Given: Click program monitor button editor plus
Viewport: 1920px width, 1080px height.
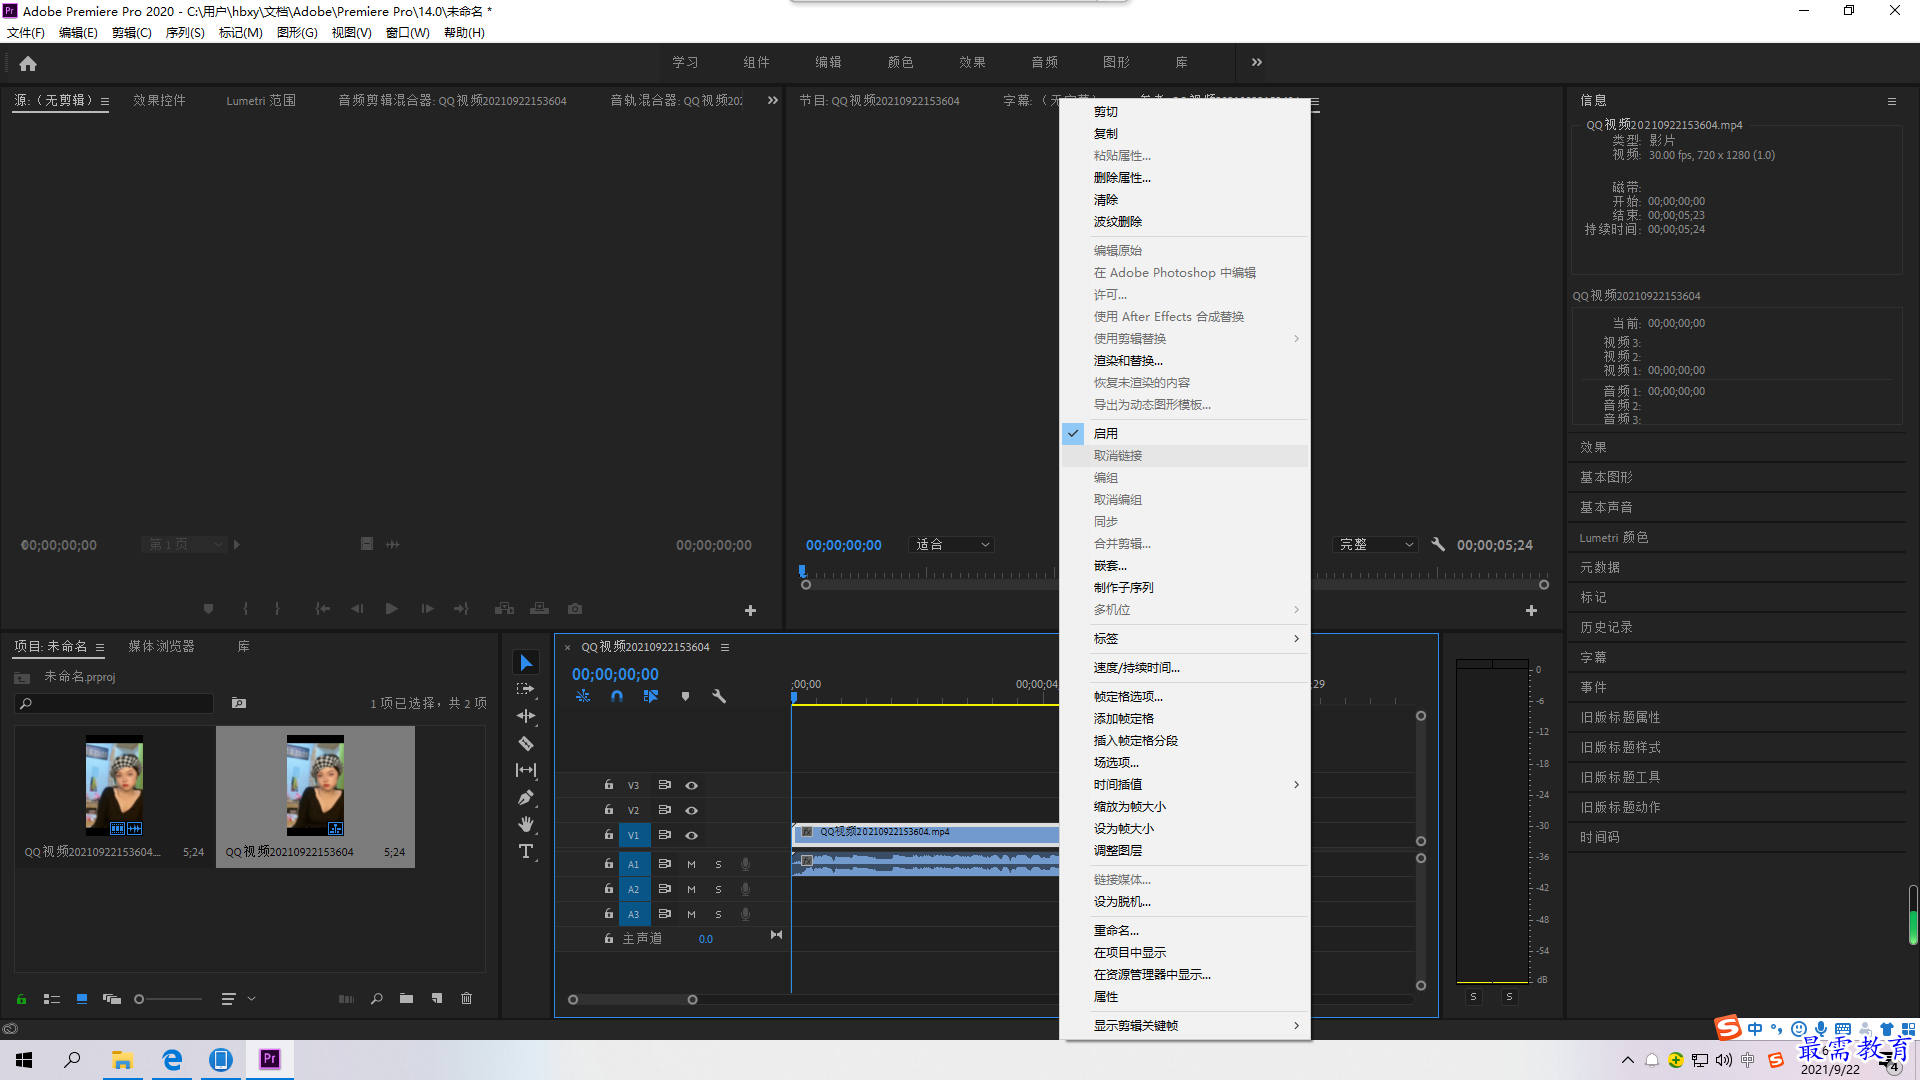Looking at the screenshot, I should [x=1531, y=610].
